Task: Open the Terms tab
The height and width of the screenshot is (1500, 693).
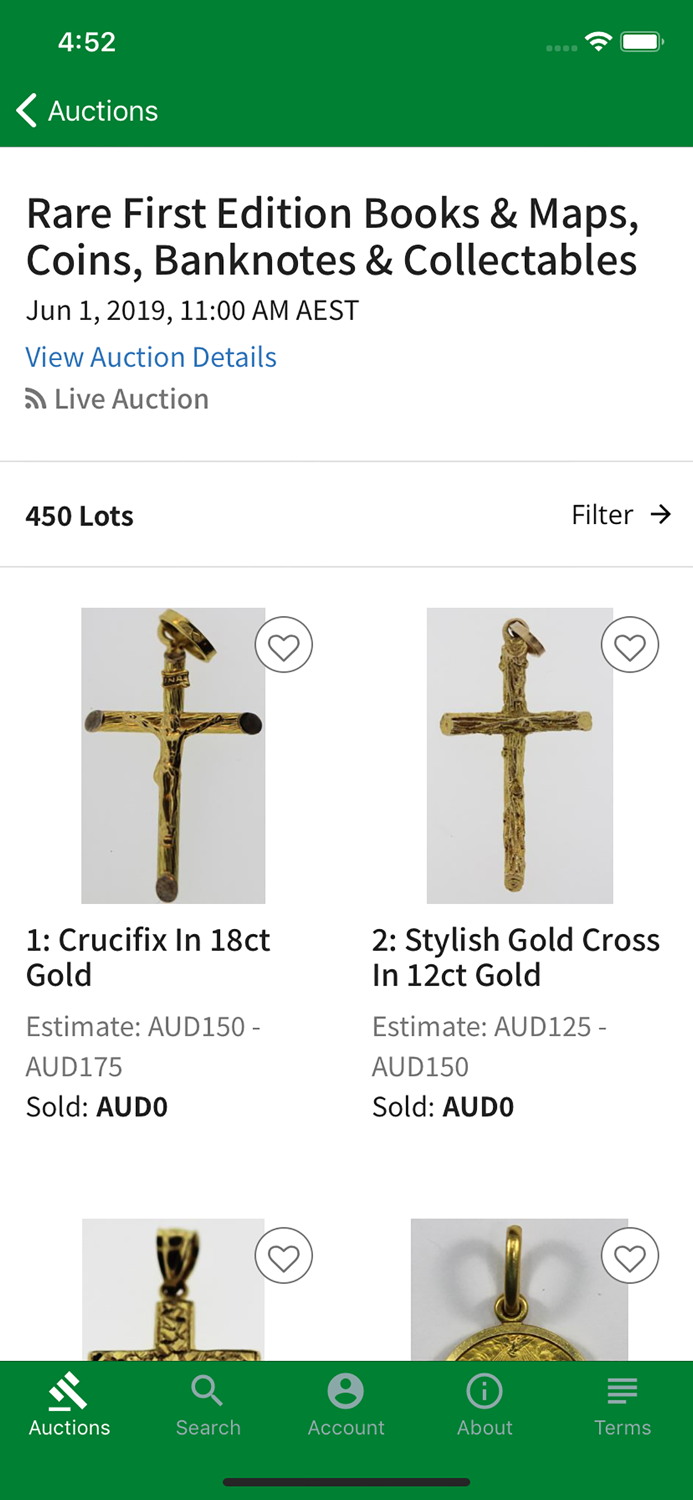Action: (623, 1405)
